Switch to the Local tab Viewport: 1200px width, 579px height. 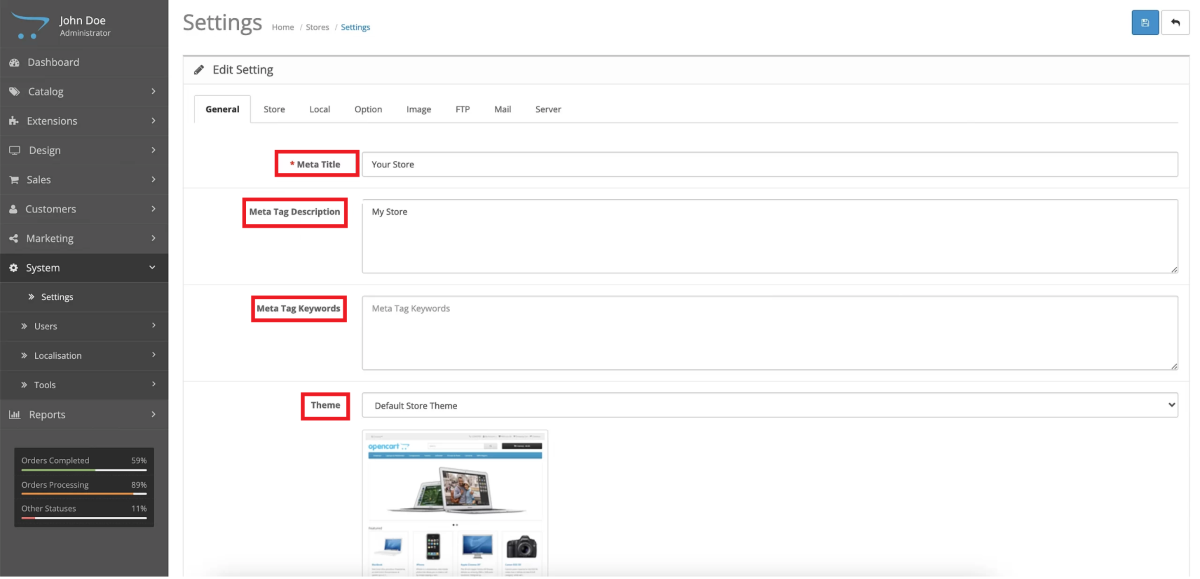pyautogui.click(x=320, y=109)
